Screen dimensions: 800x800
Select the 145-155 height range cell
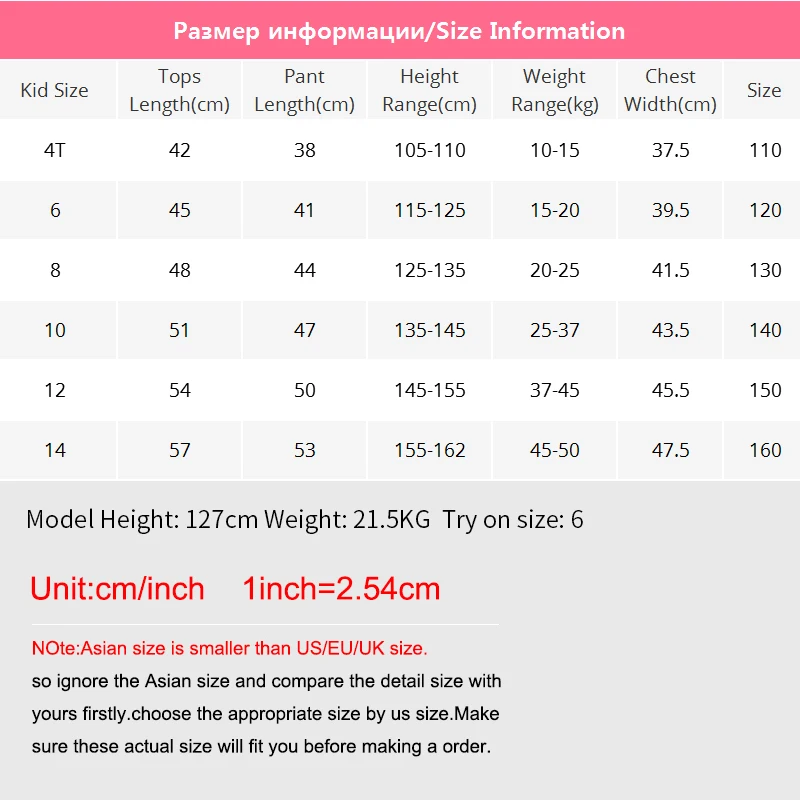coord(430,390)
